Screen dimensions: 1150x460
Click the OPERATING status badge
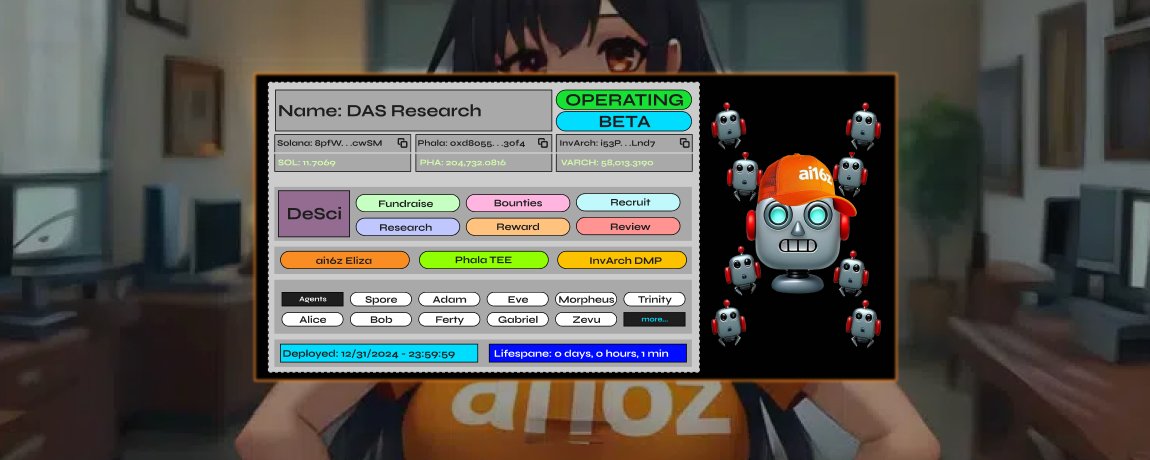pos(623,100)
